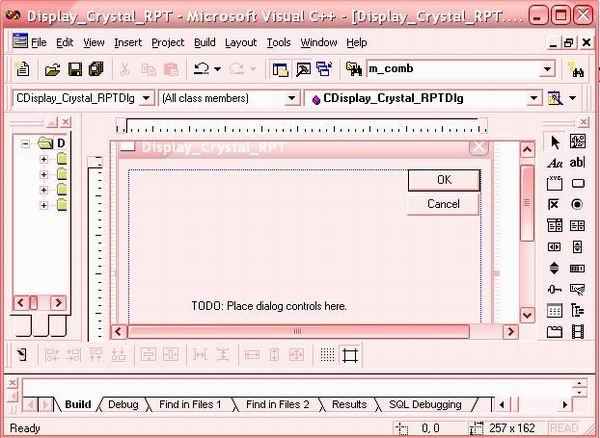Test the dialog with the Test icon
Viewport: 600px width, 438px height.
click(x=23, y=355)
